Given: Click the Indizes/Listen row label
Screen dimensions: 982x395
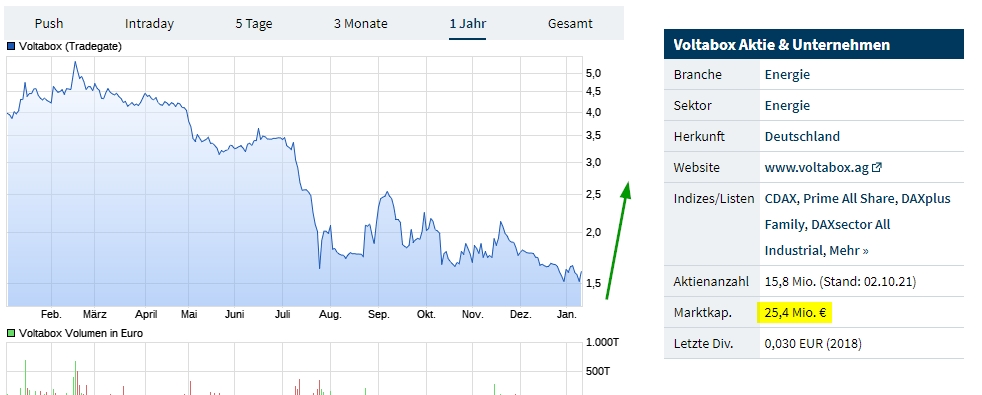Looking at the screenshot, I should click(x=714, y=198).
